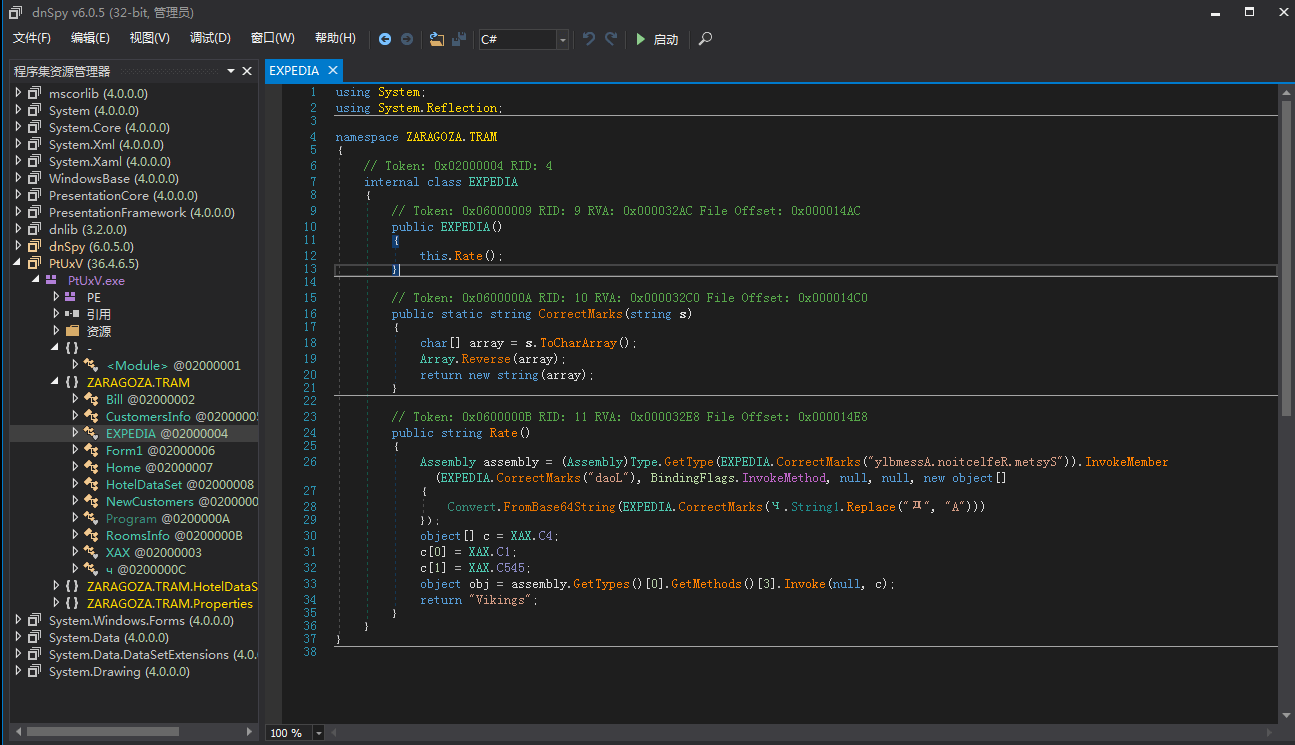
Task: Open the 窗口(W) menu
Action: click(273, 38)
